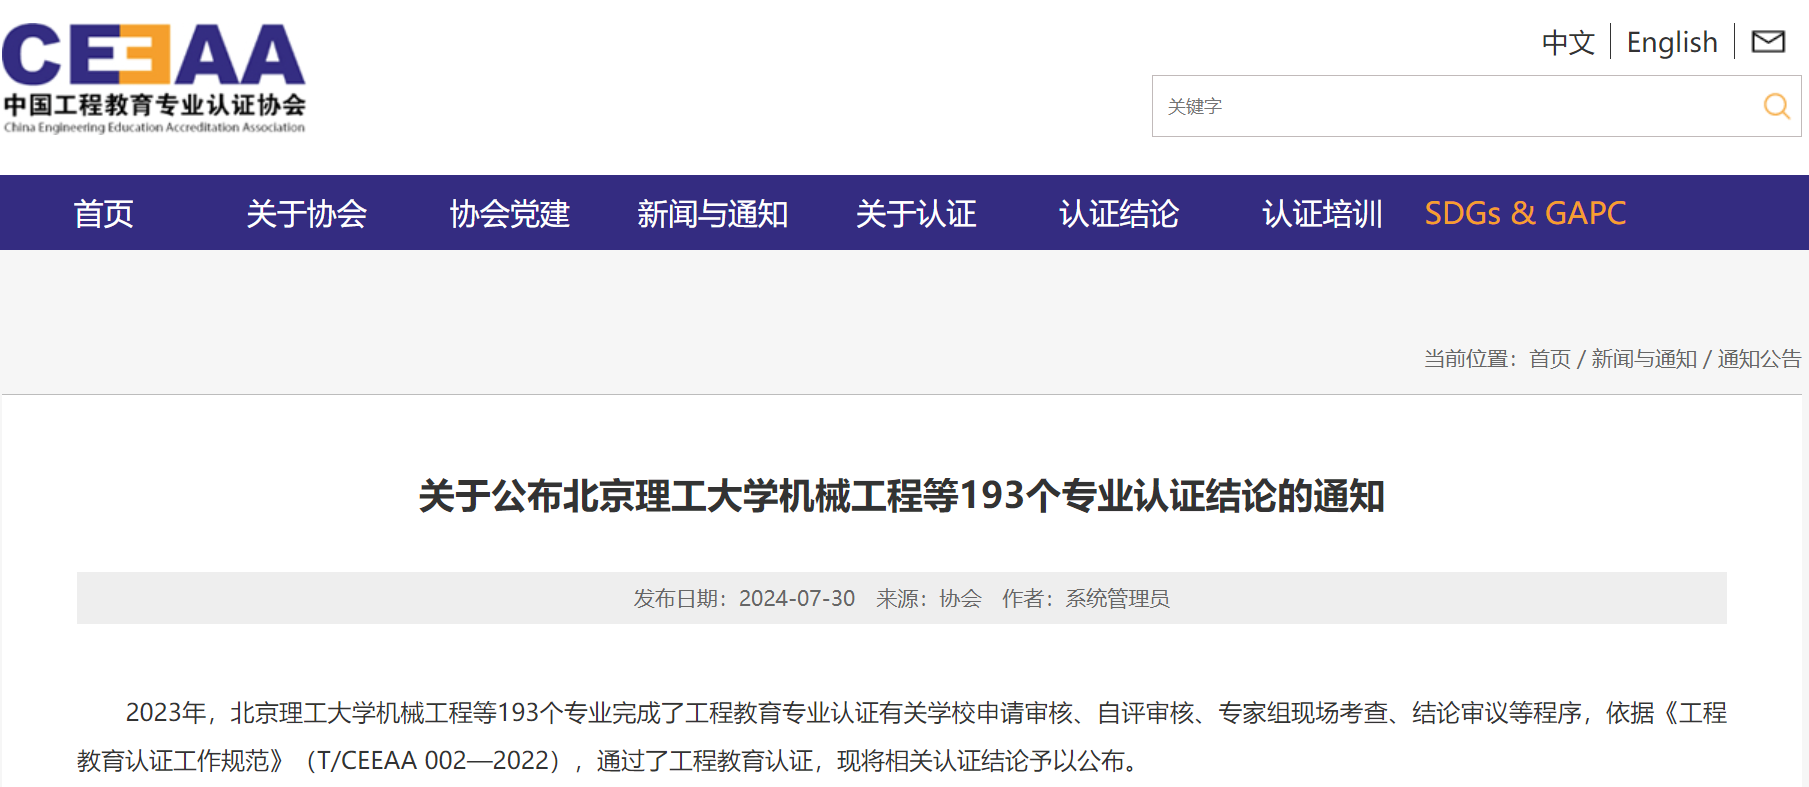Open the 认证结论 menu
The height and width of the screenshot is (787, 1809).
1119,213
